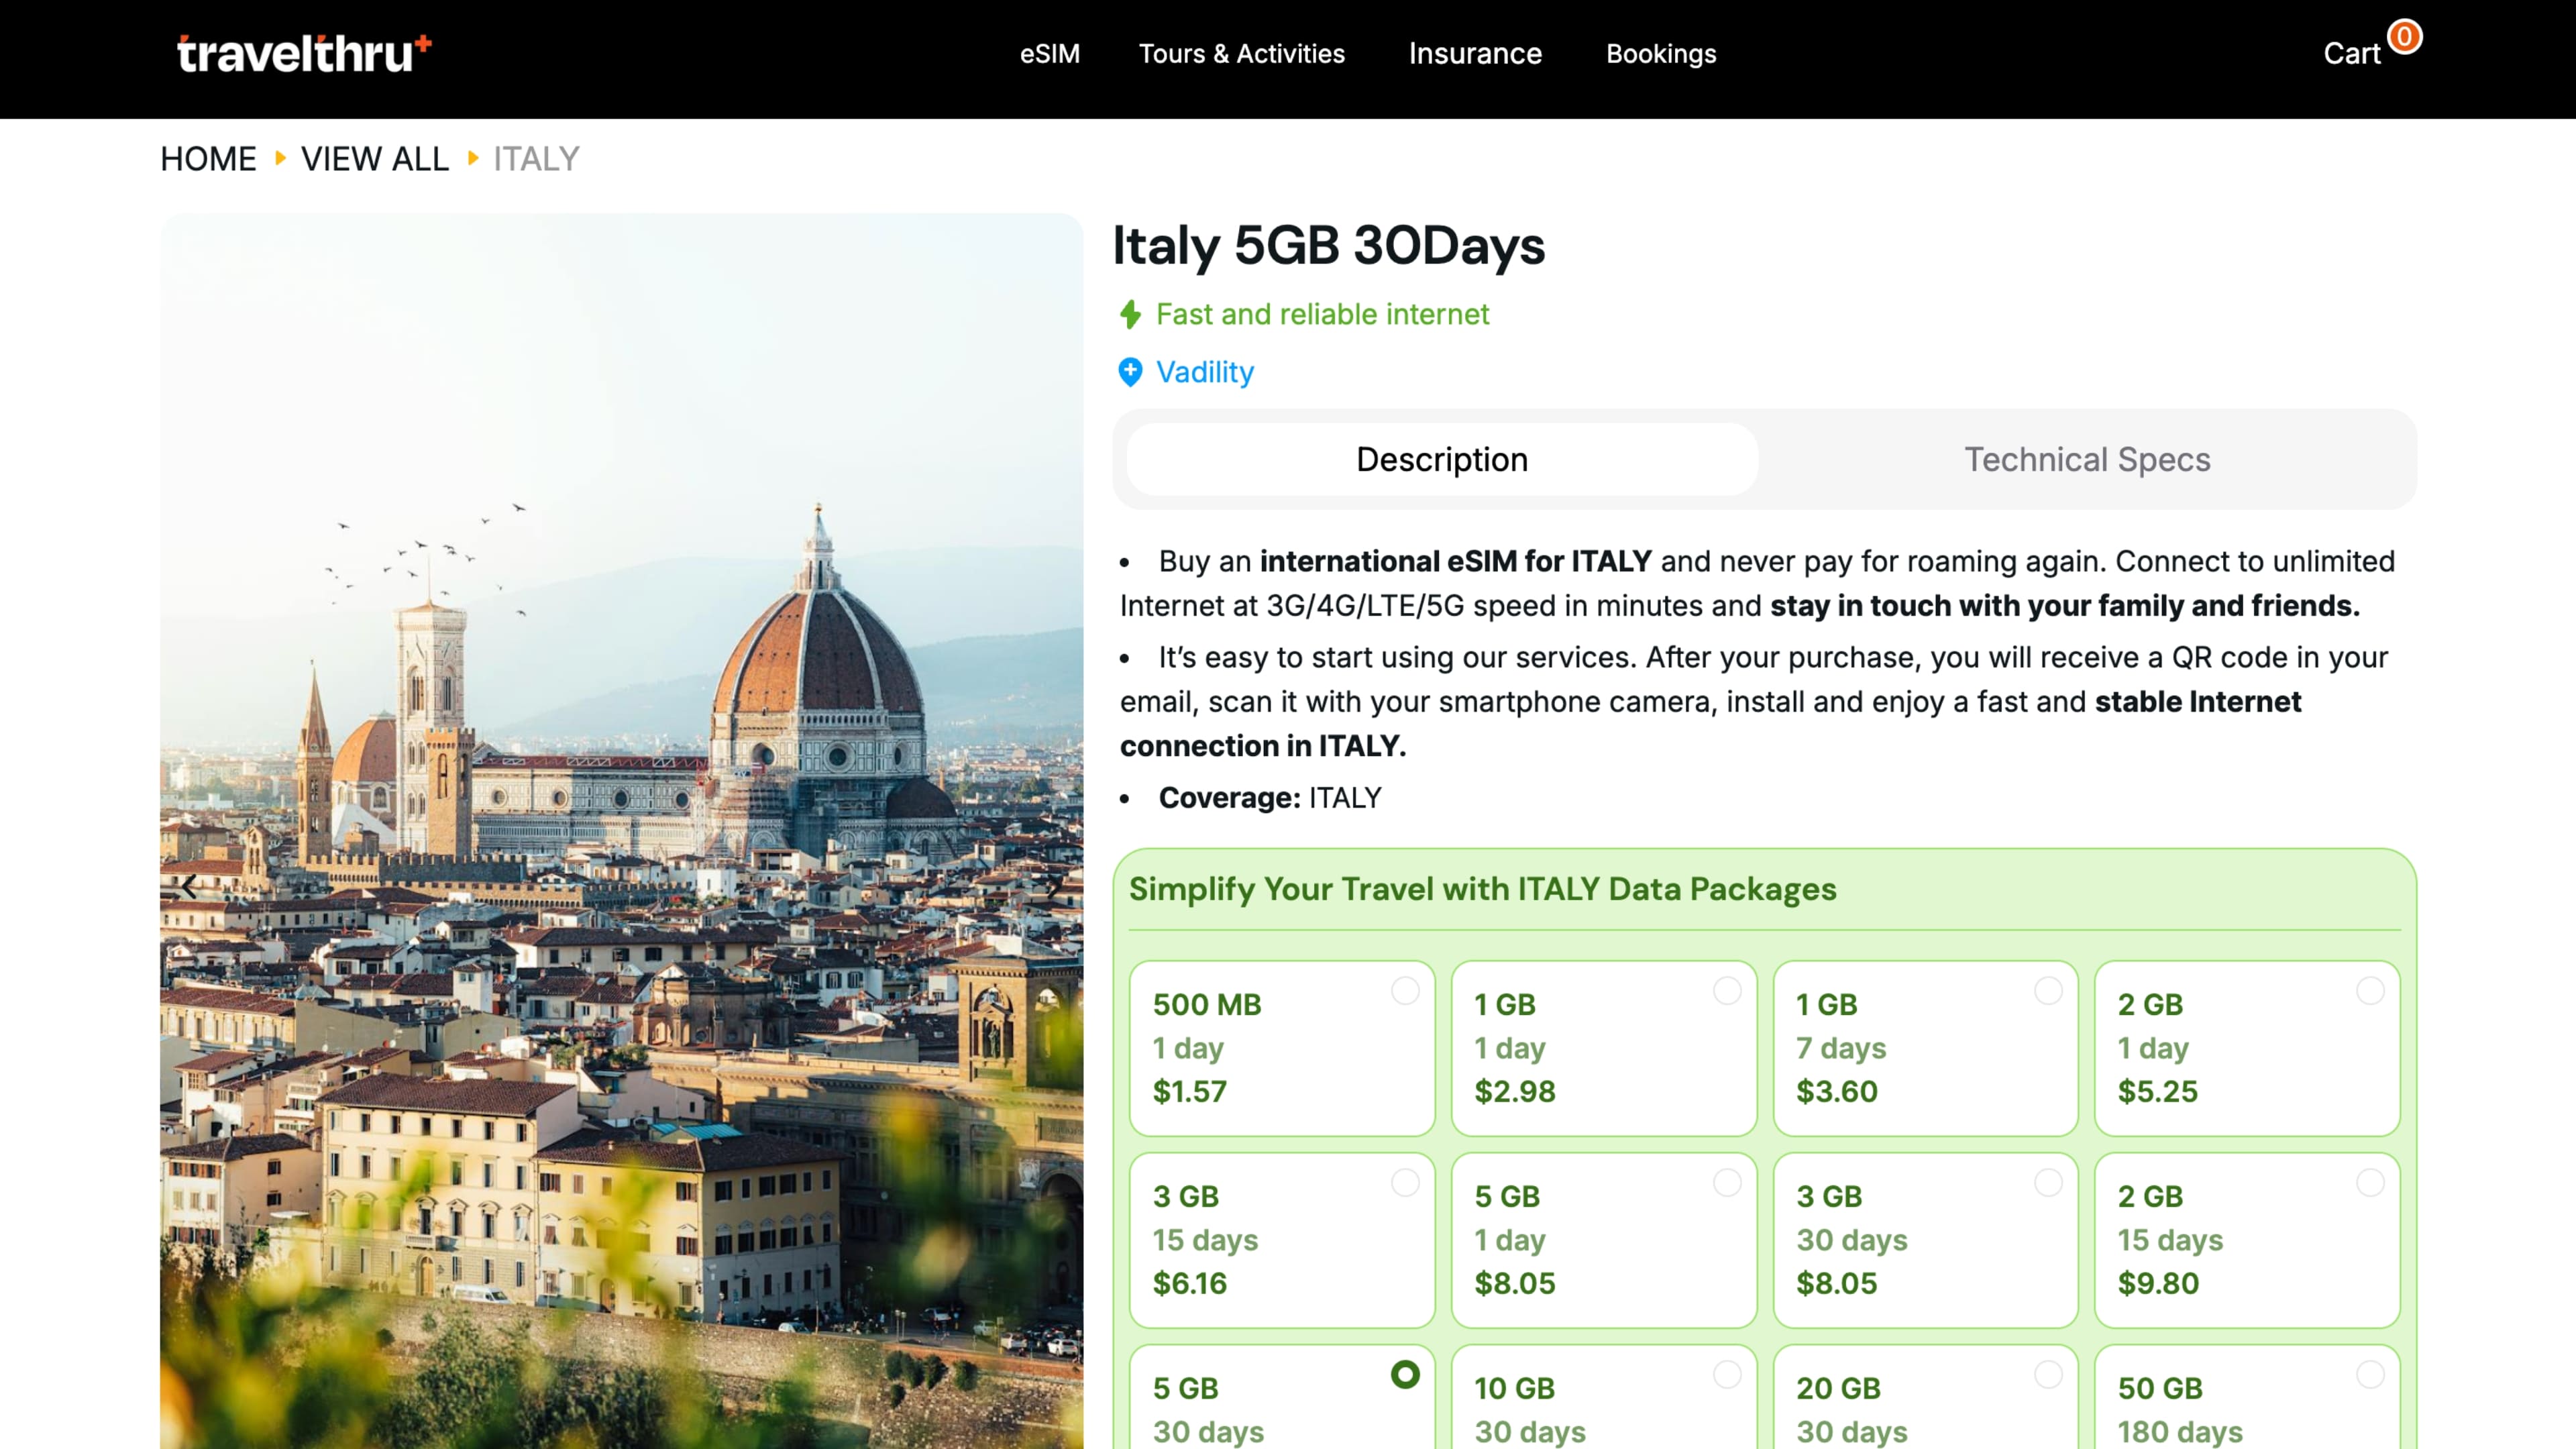The image size is (2576, 1449).
Task: Choose the 1 GB 7 days package
Action: [x=1924, y=1047]
